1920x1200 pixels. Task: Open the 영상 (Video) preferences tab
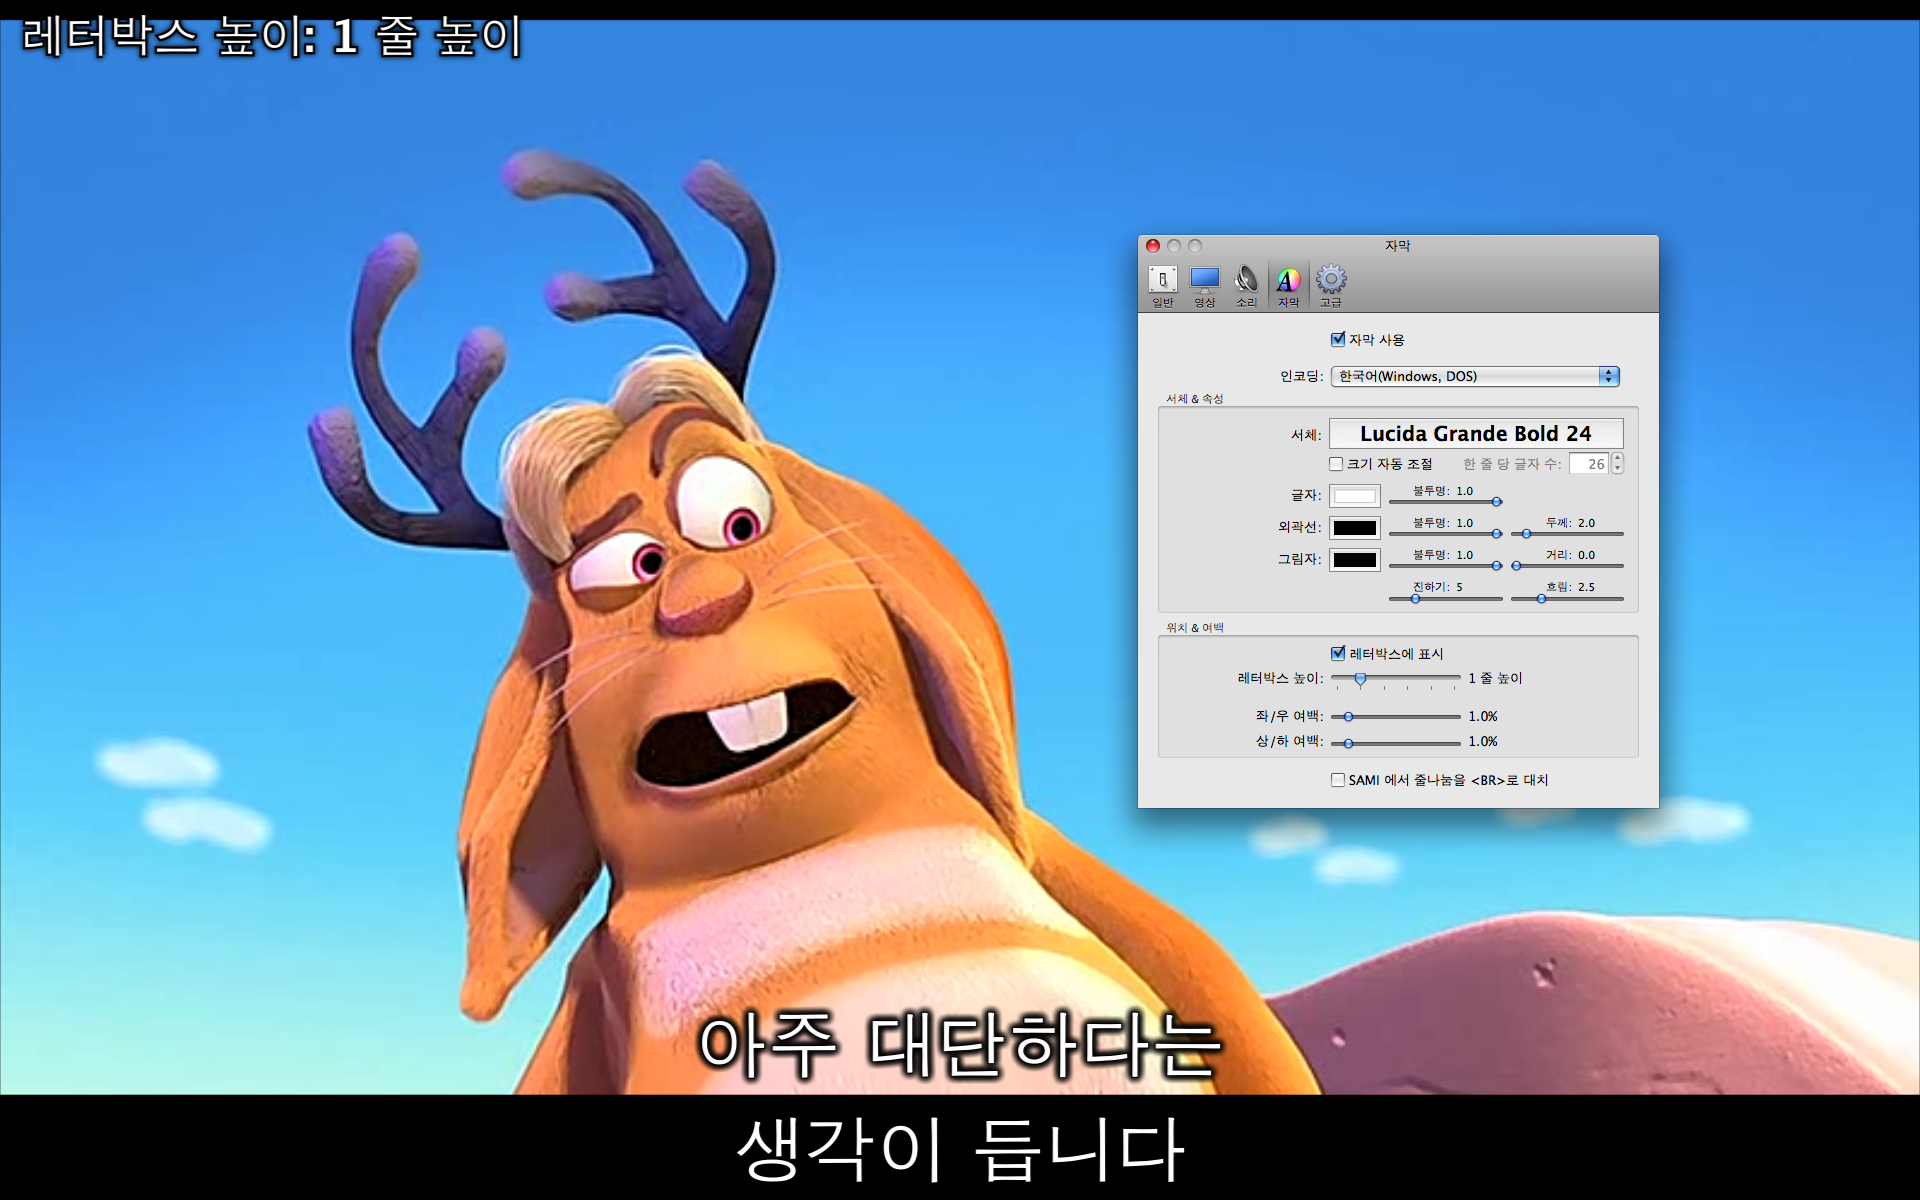click(x=1204, y=286)
